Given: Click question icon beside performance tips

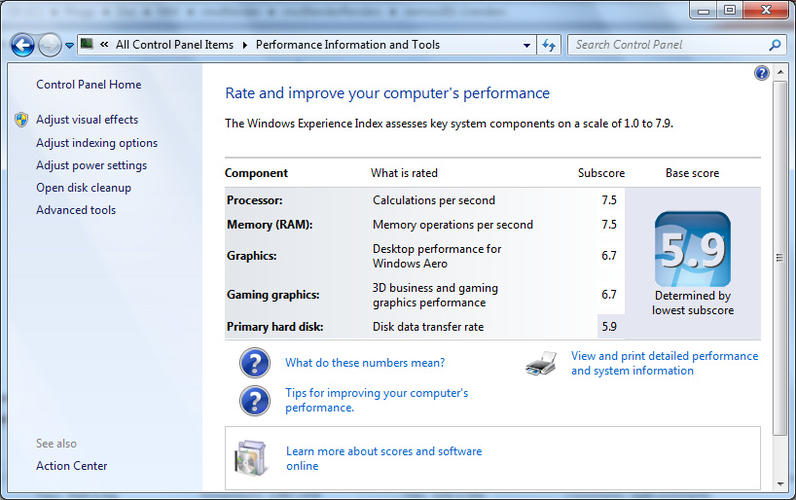Looking at the screenshot, I should tap(255, 401).
